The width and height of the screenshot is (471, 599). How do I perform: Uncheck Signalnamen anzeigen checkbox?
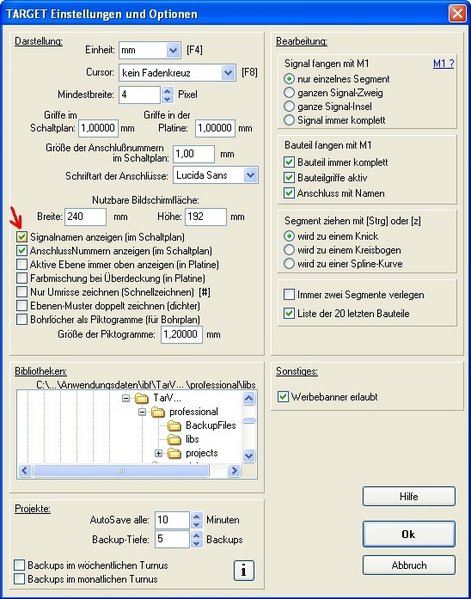tap(22, 237)
